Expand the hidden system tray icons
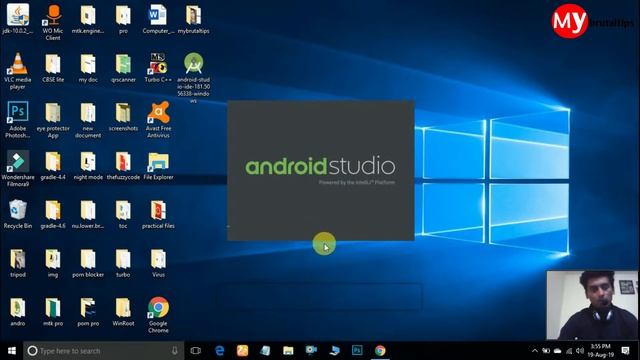The height and width of the screenshot is (360, 640). click(535, 351)
